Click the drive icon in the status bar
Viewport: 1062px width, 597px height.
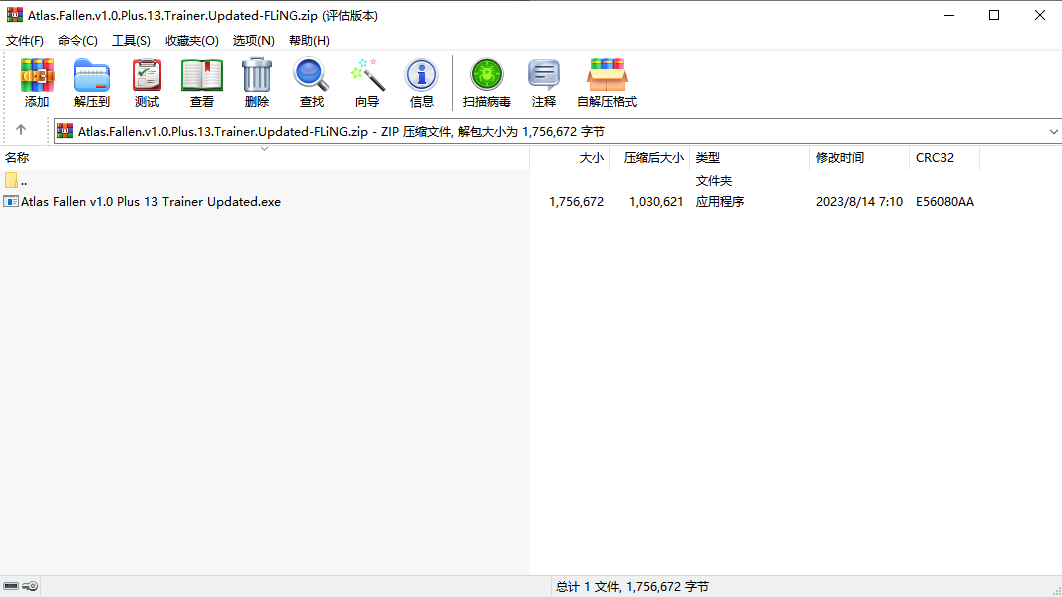[x=11, y=586]
